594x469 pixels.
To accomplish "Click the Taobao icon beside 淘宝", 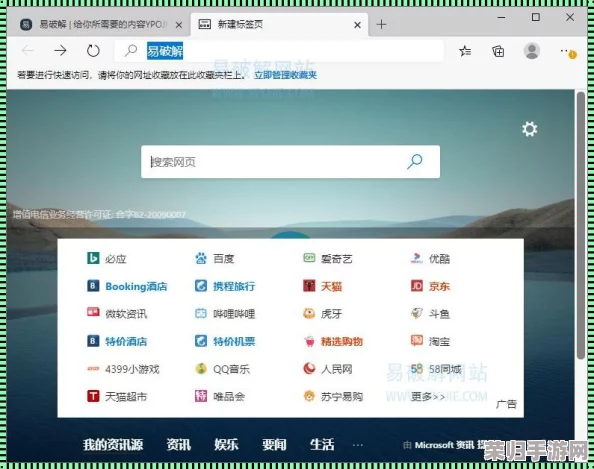I will 417,341.
